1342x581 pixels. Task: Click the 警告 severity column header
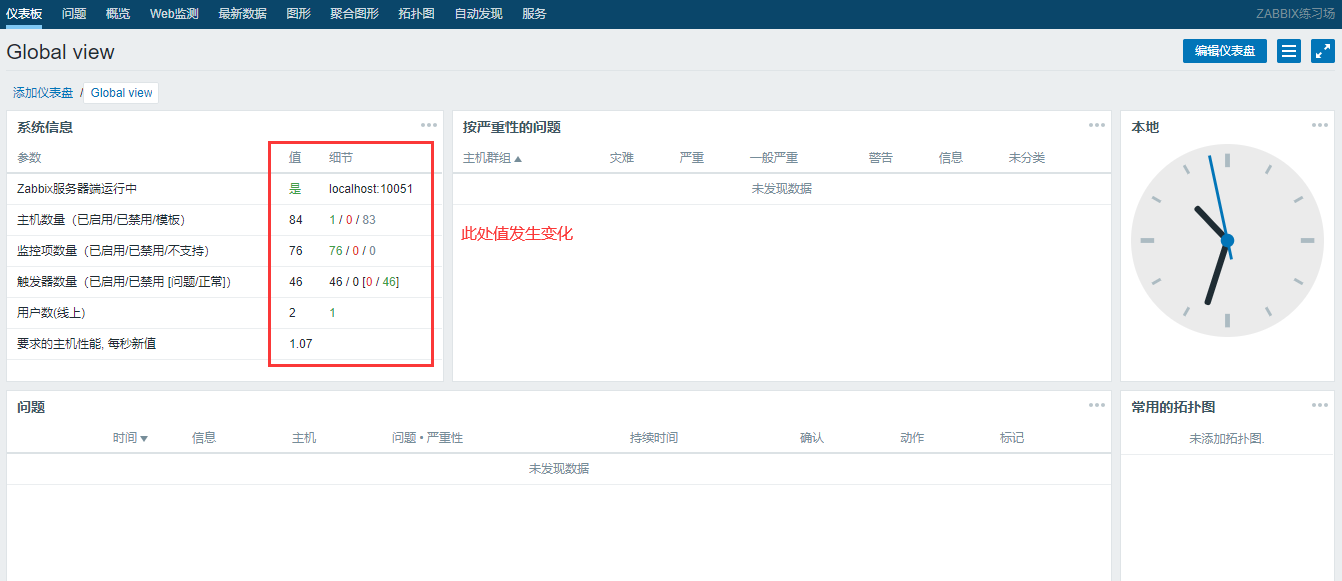[x=881, y=158]
